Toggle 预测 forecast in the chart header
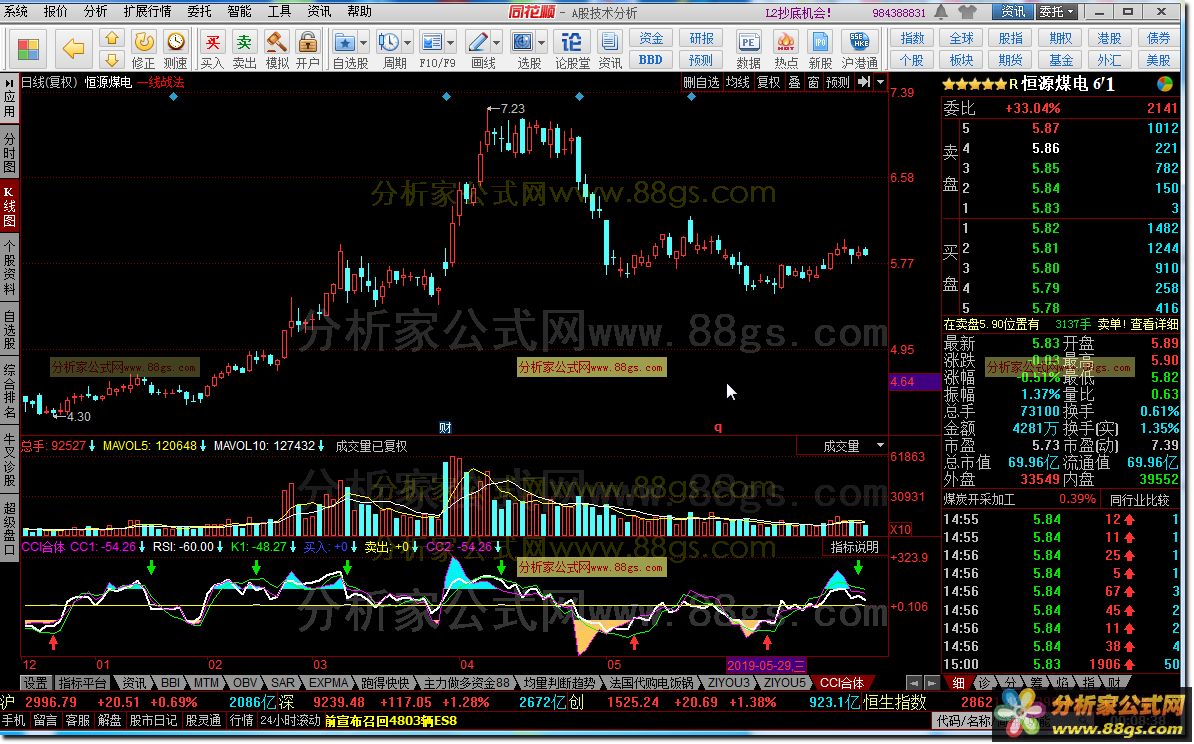Viewport: 1194px width, 744px height. (x=838, y=82)
